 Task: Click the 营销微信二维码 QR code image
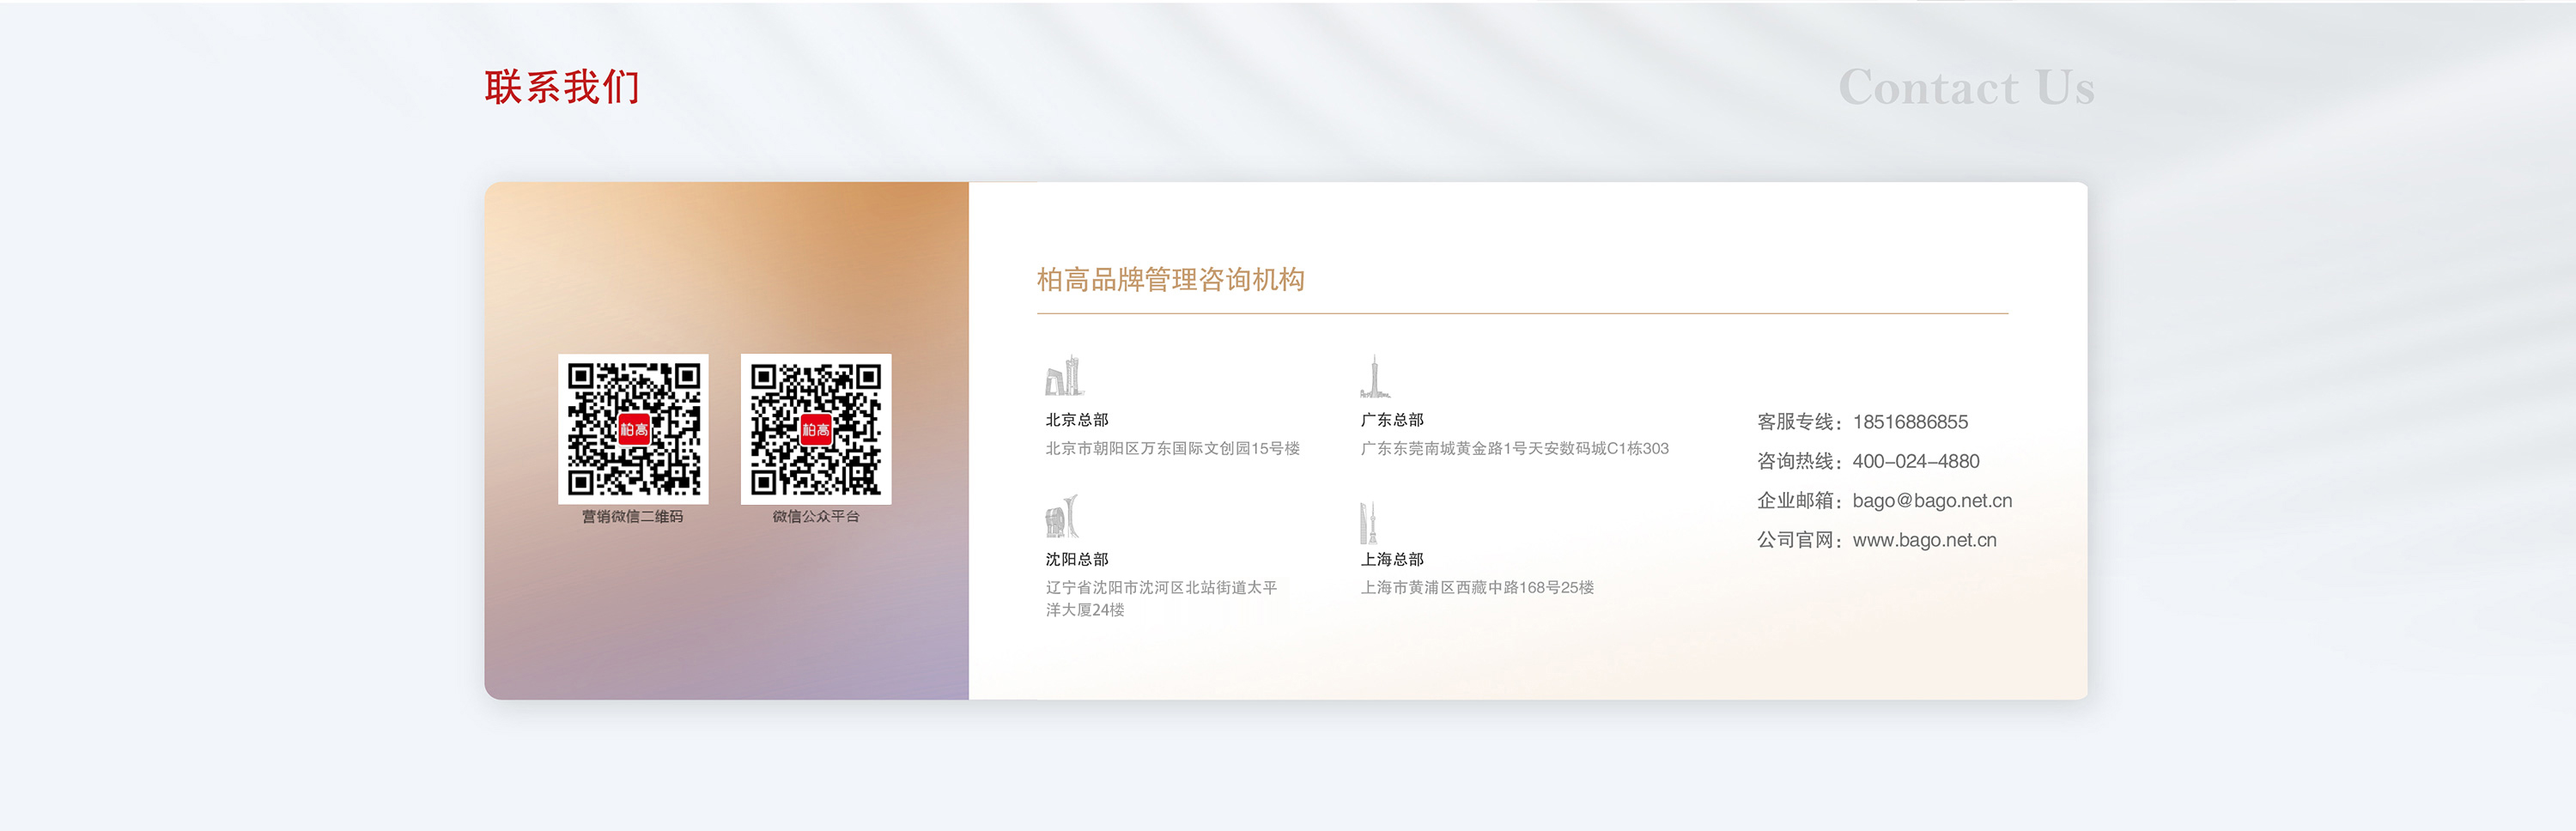[x=633, y=429]
